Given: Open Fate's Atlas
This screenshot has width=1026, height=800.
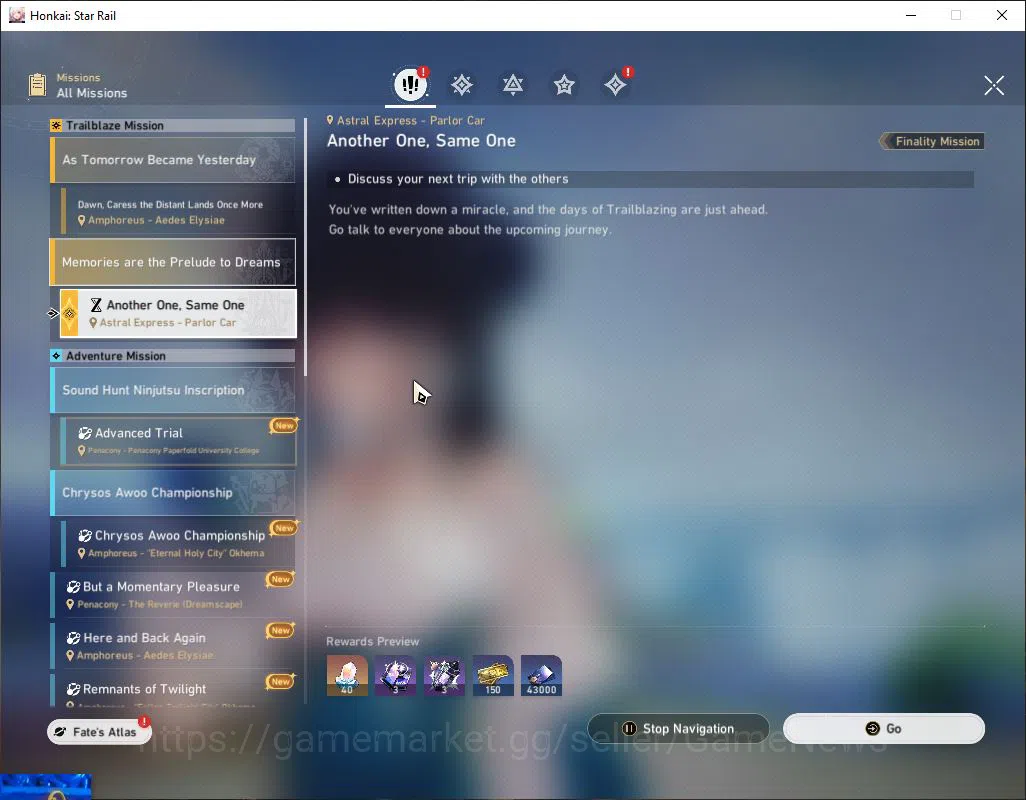Looking at the screenshot, I should 99,732.
